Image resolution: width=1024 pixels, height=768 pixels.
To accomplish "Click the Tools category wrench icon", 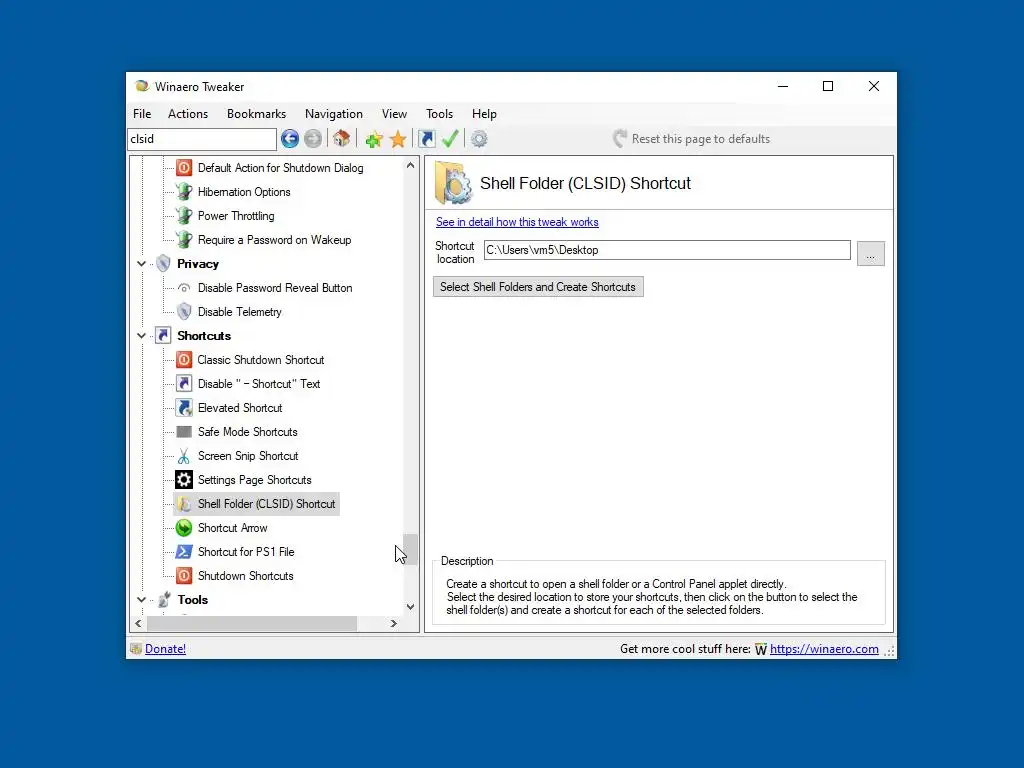I will (164, 600).
